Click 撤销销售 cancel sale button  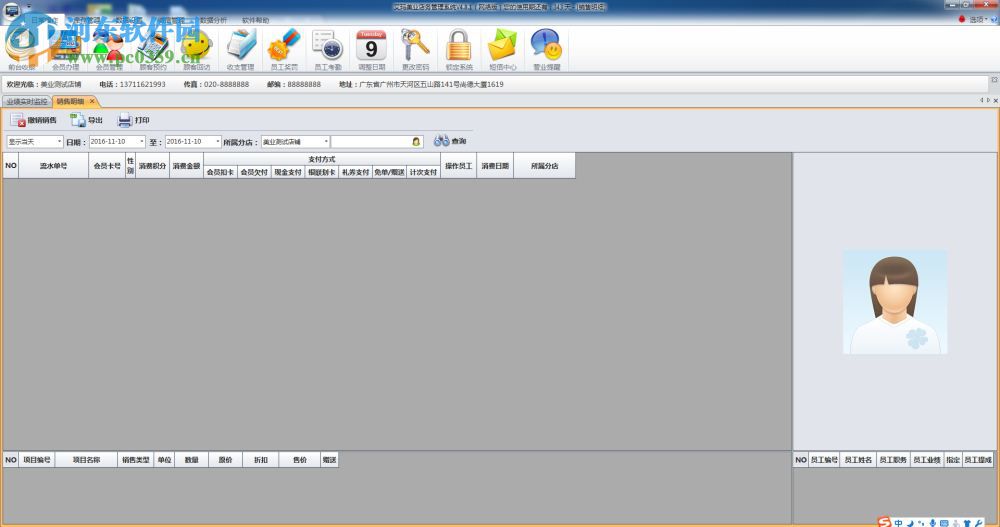click(33, 120)
